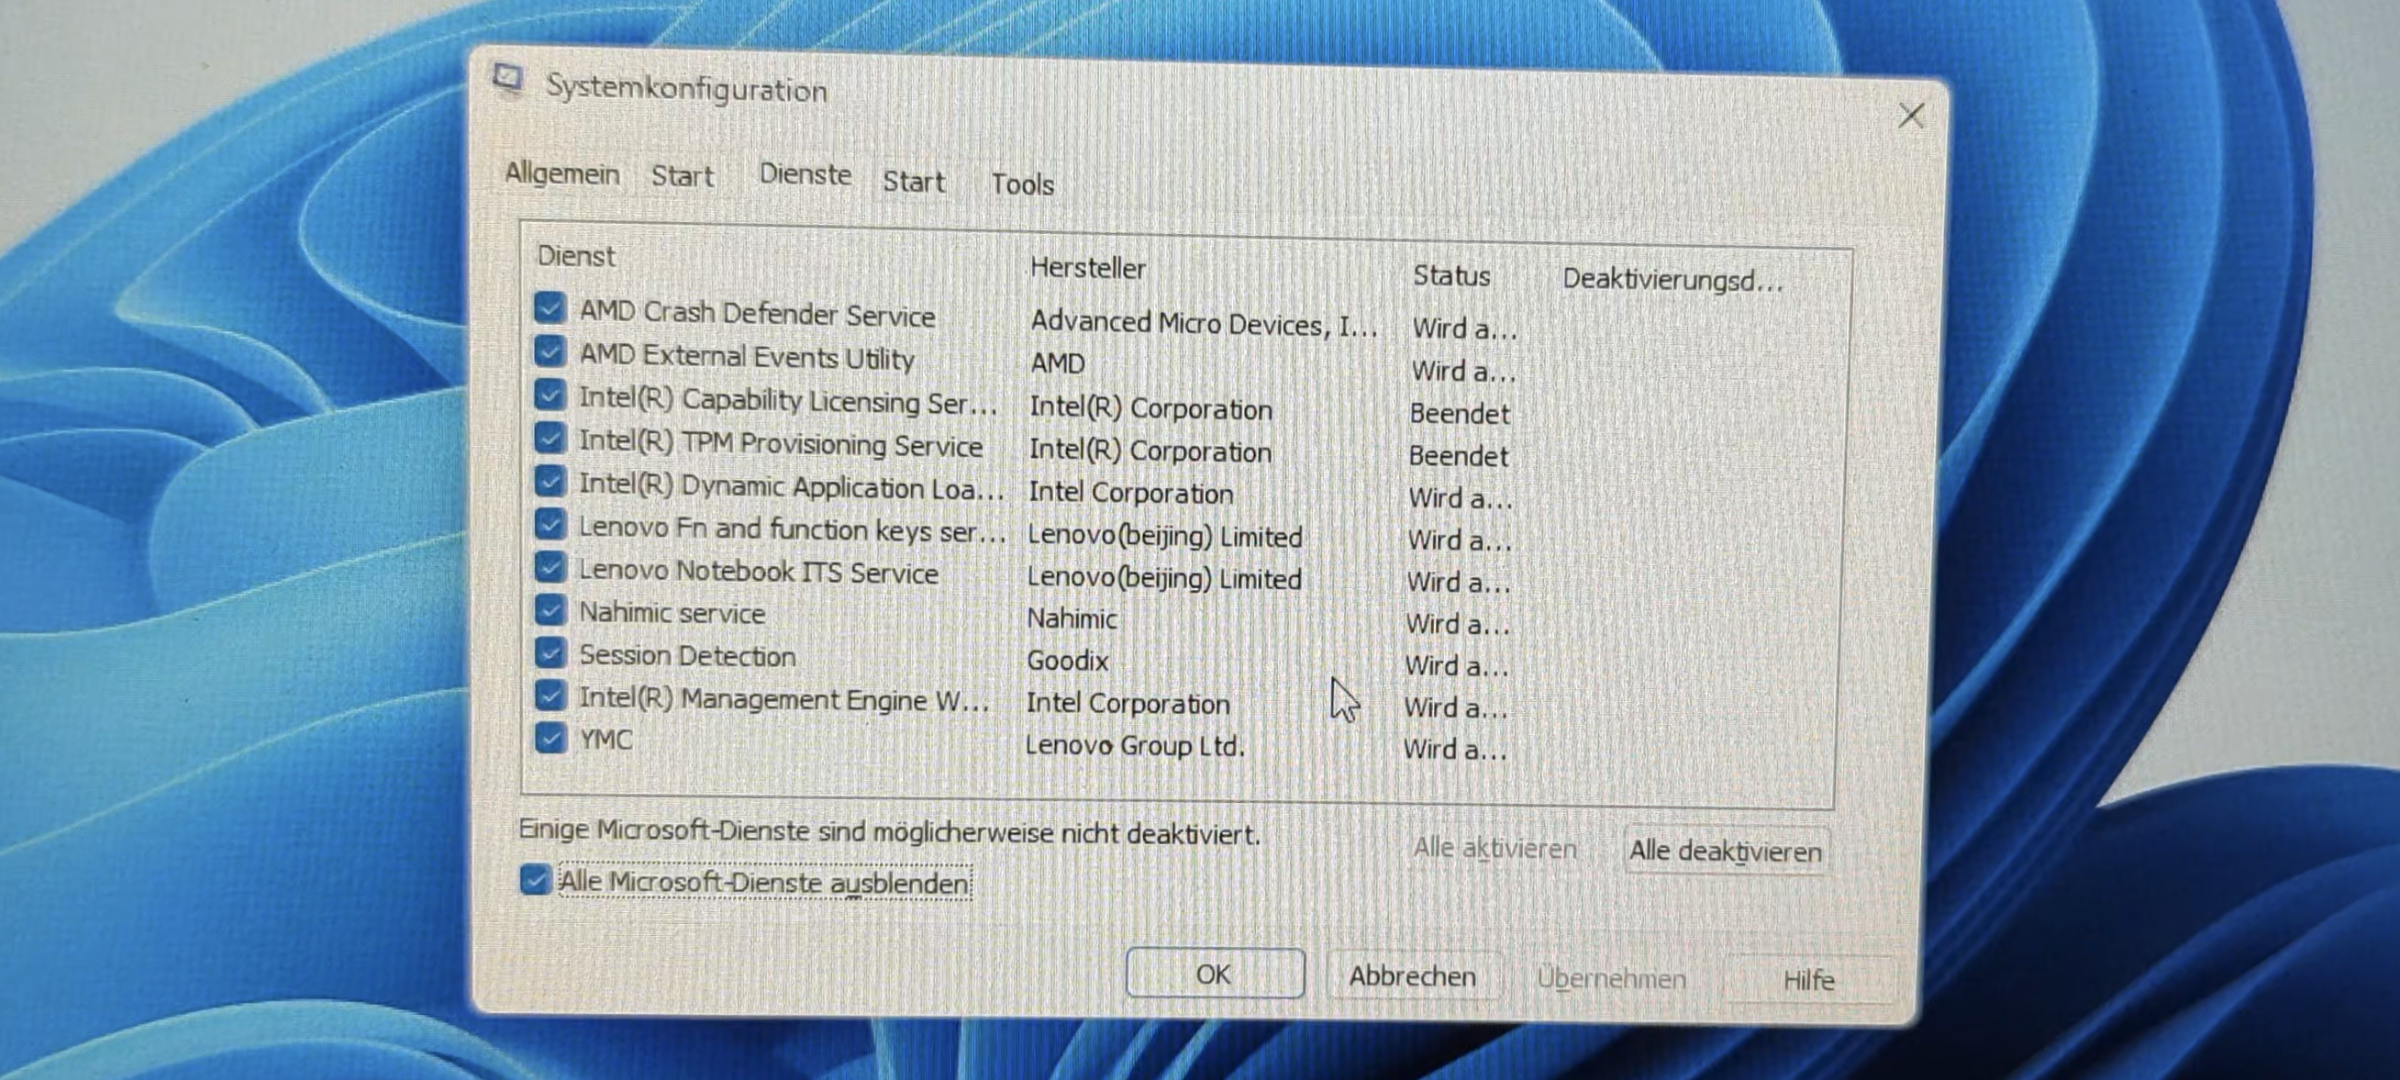Uncheck the YMC service

549,738
